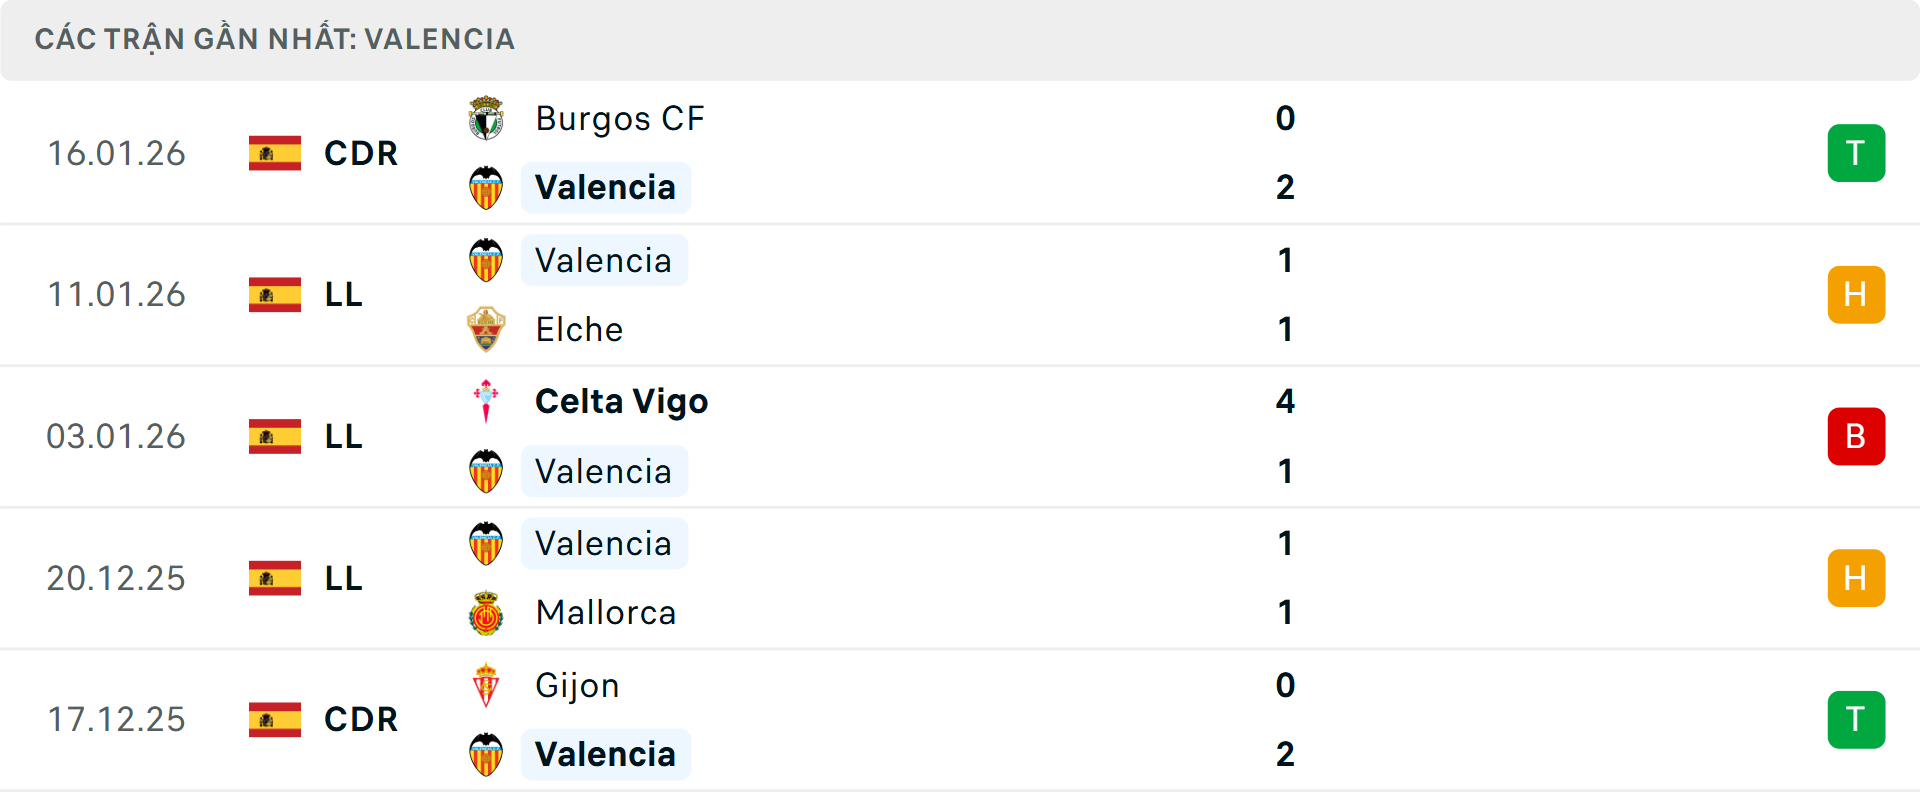Click the 'CÁC TRẬN GẦN NHẤT: VALENCIA' header
The image size is (1920, 792).
274,39
